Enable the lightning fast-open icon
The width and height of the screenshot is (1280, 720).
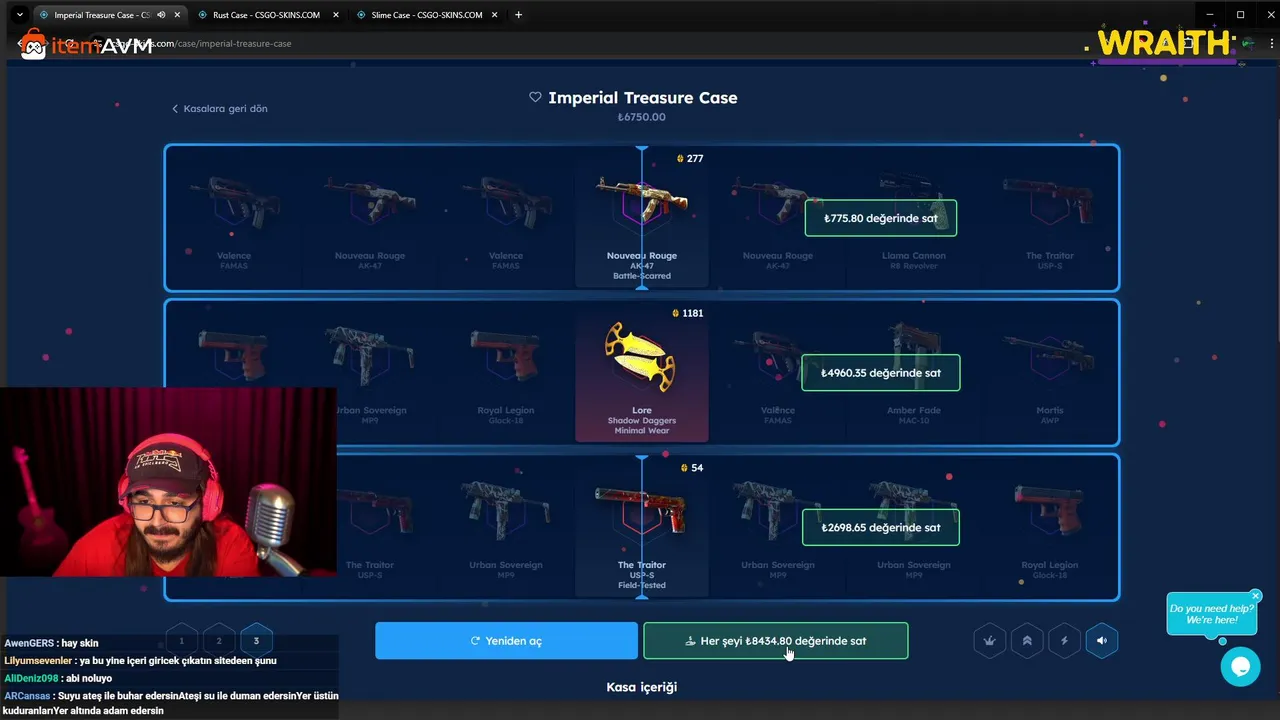[1064, 641]
